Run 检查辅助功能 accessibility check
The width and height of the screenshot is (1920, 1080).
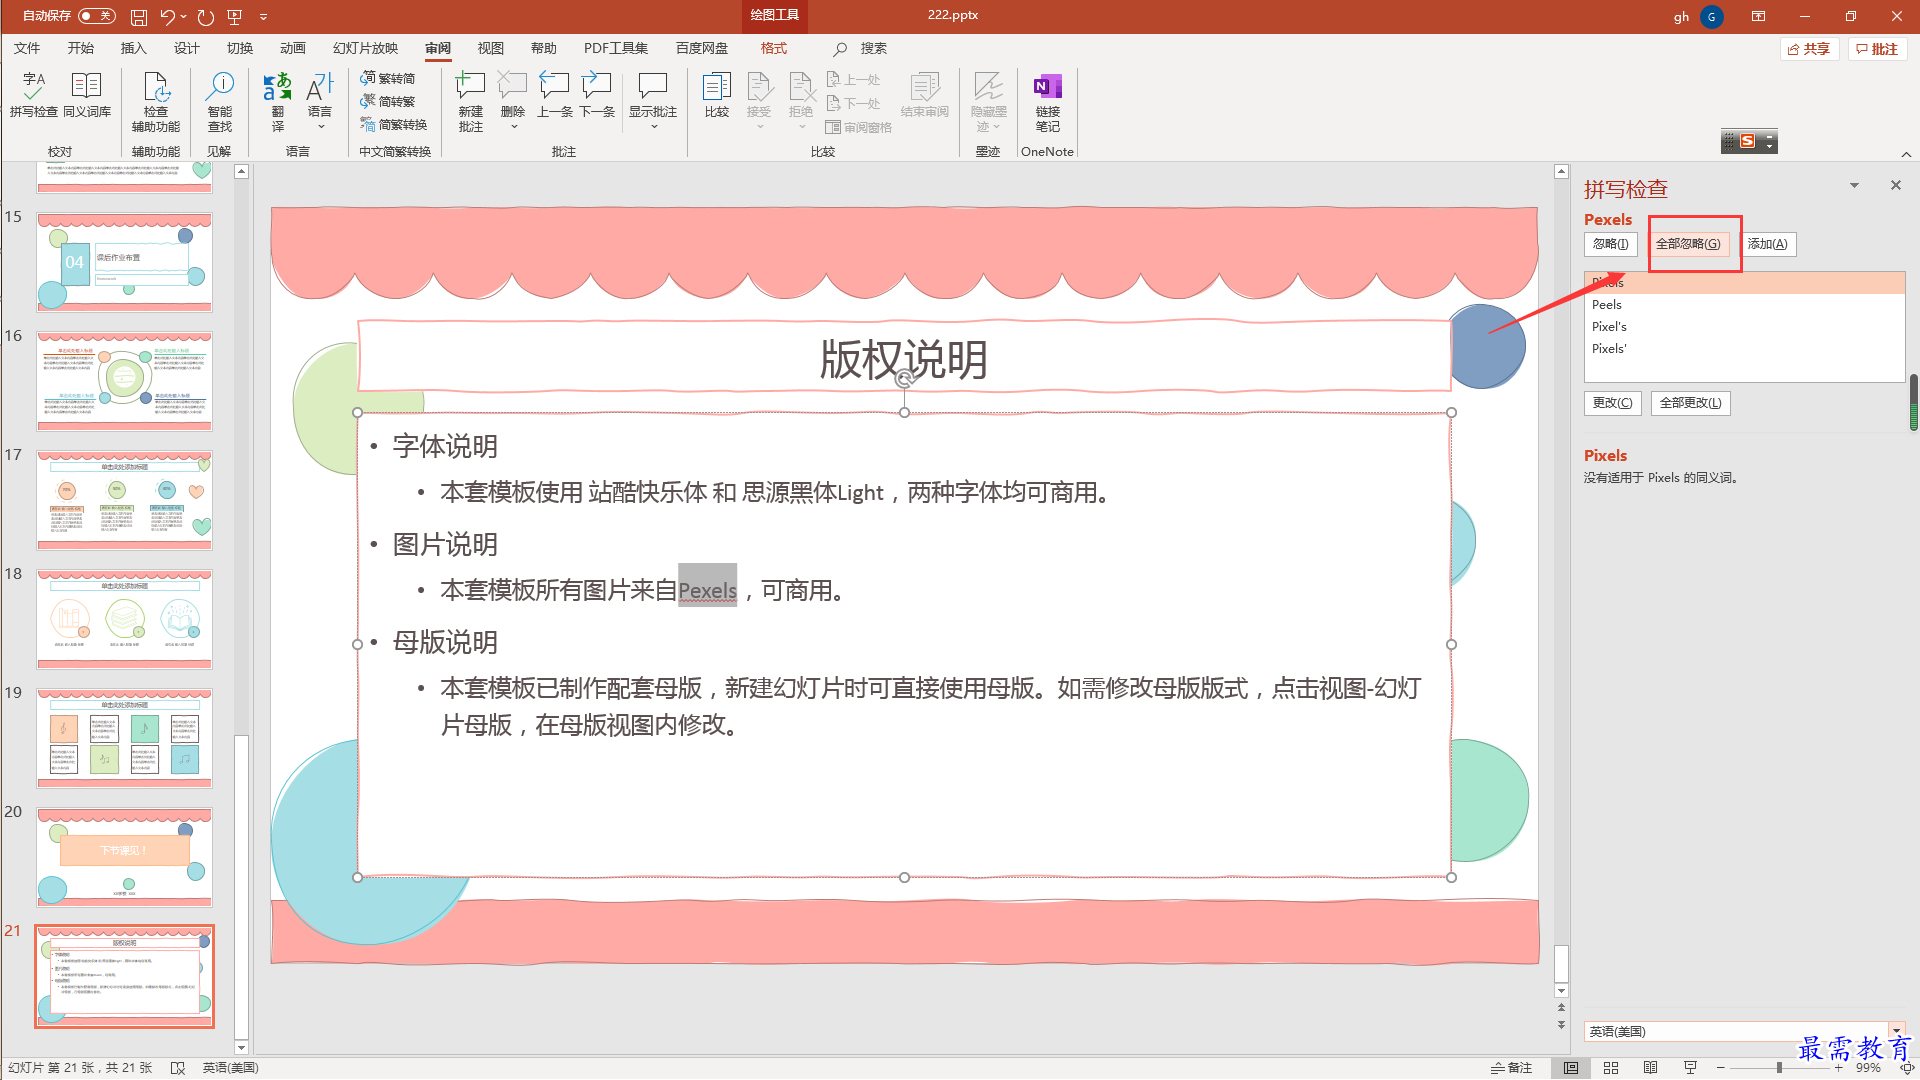coord(156,102)
